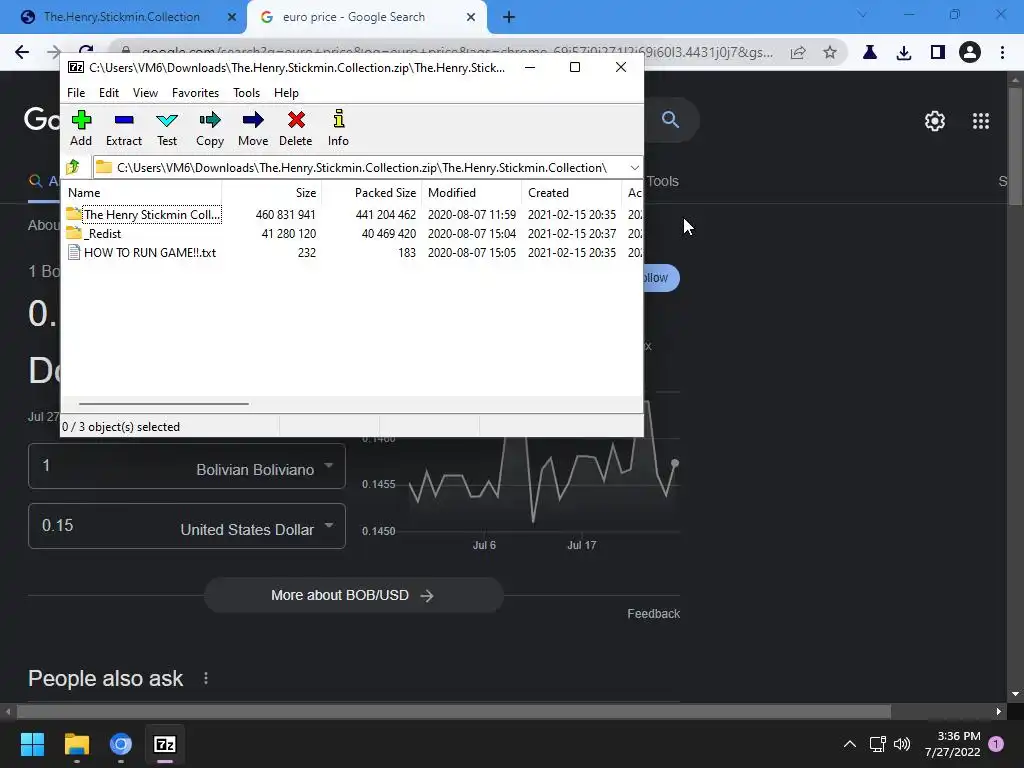Screen dimensions: 1024x768
Task: Share this page via the share icon
Action: pyautogui.click(x=797, y=52)
